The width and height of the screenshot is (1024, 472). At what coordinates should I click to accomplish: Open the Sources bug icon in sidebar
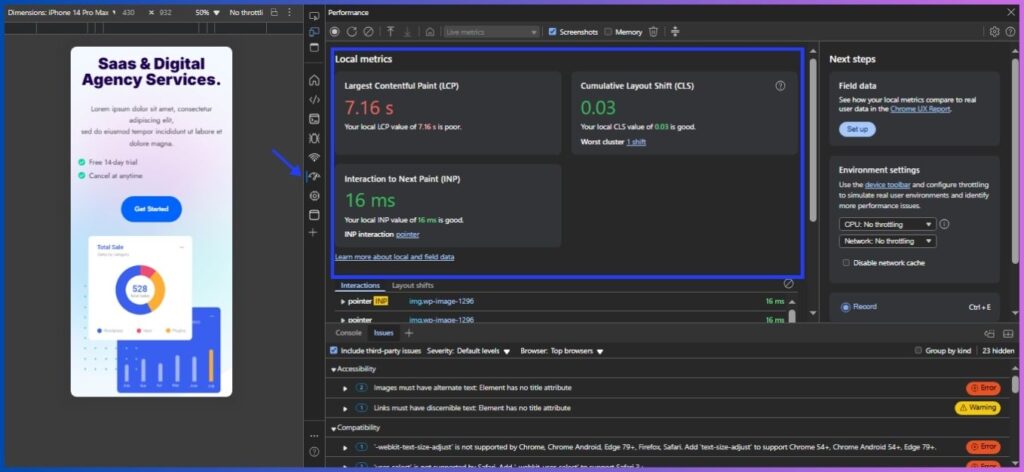(314, 138)
